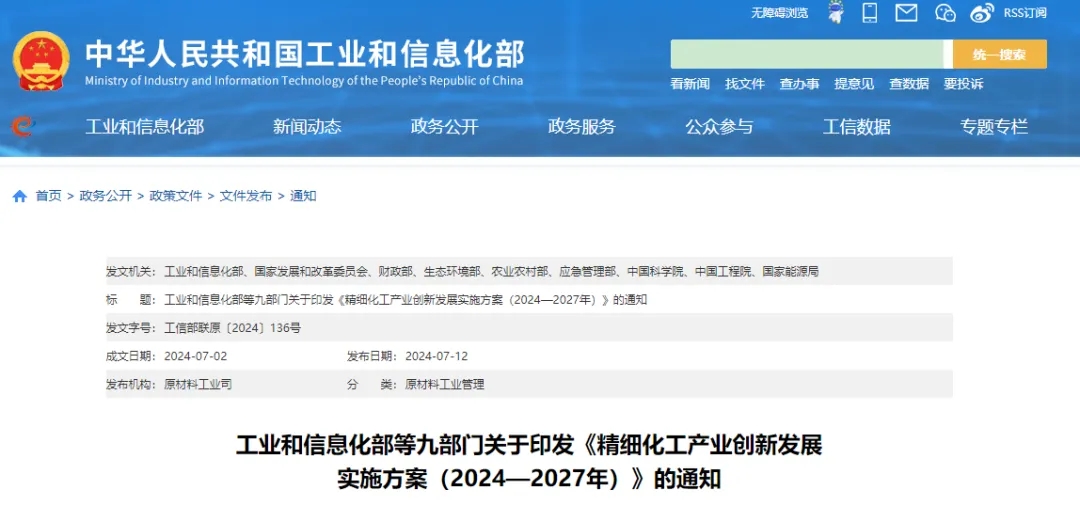Open the RSS订阅 link

tap(1025, 12)
